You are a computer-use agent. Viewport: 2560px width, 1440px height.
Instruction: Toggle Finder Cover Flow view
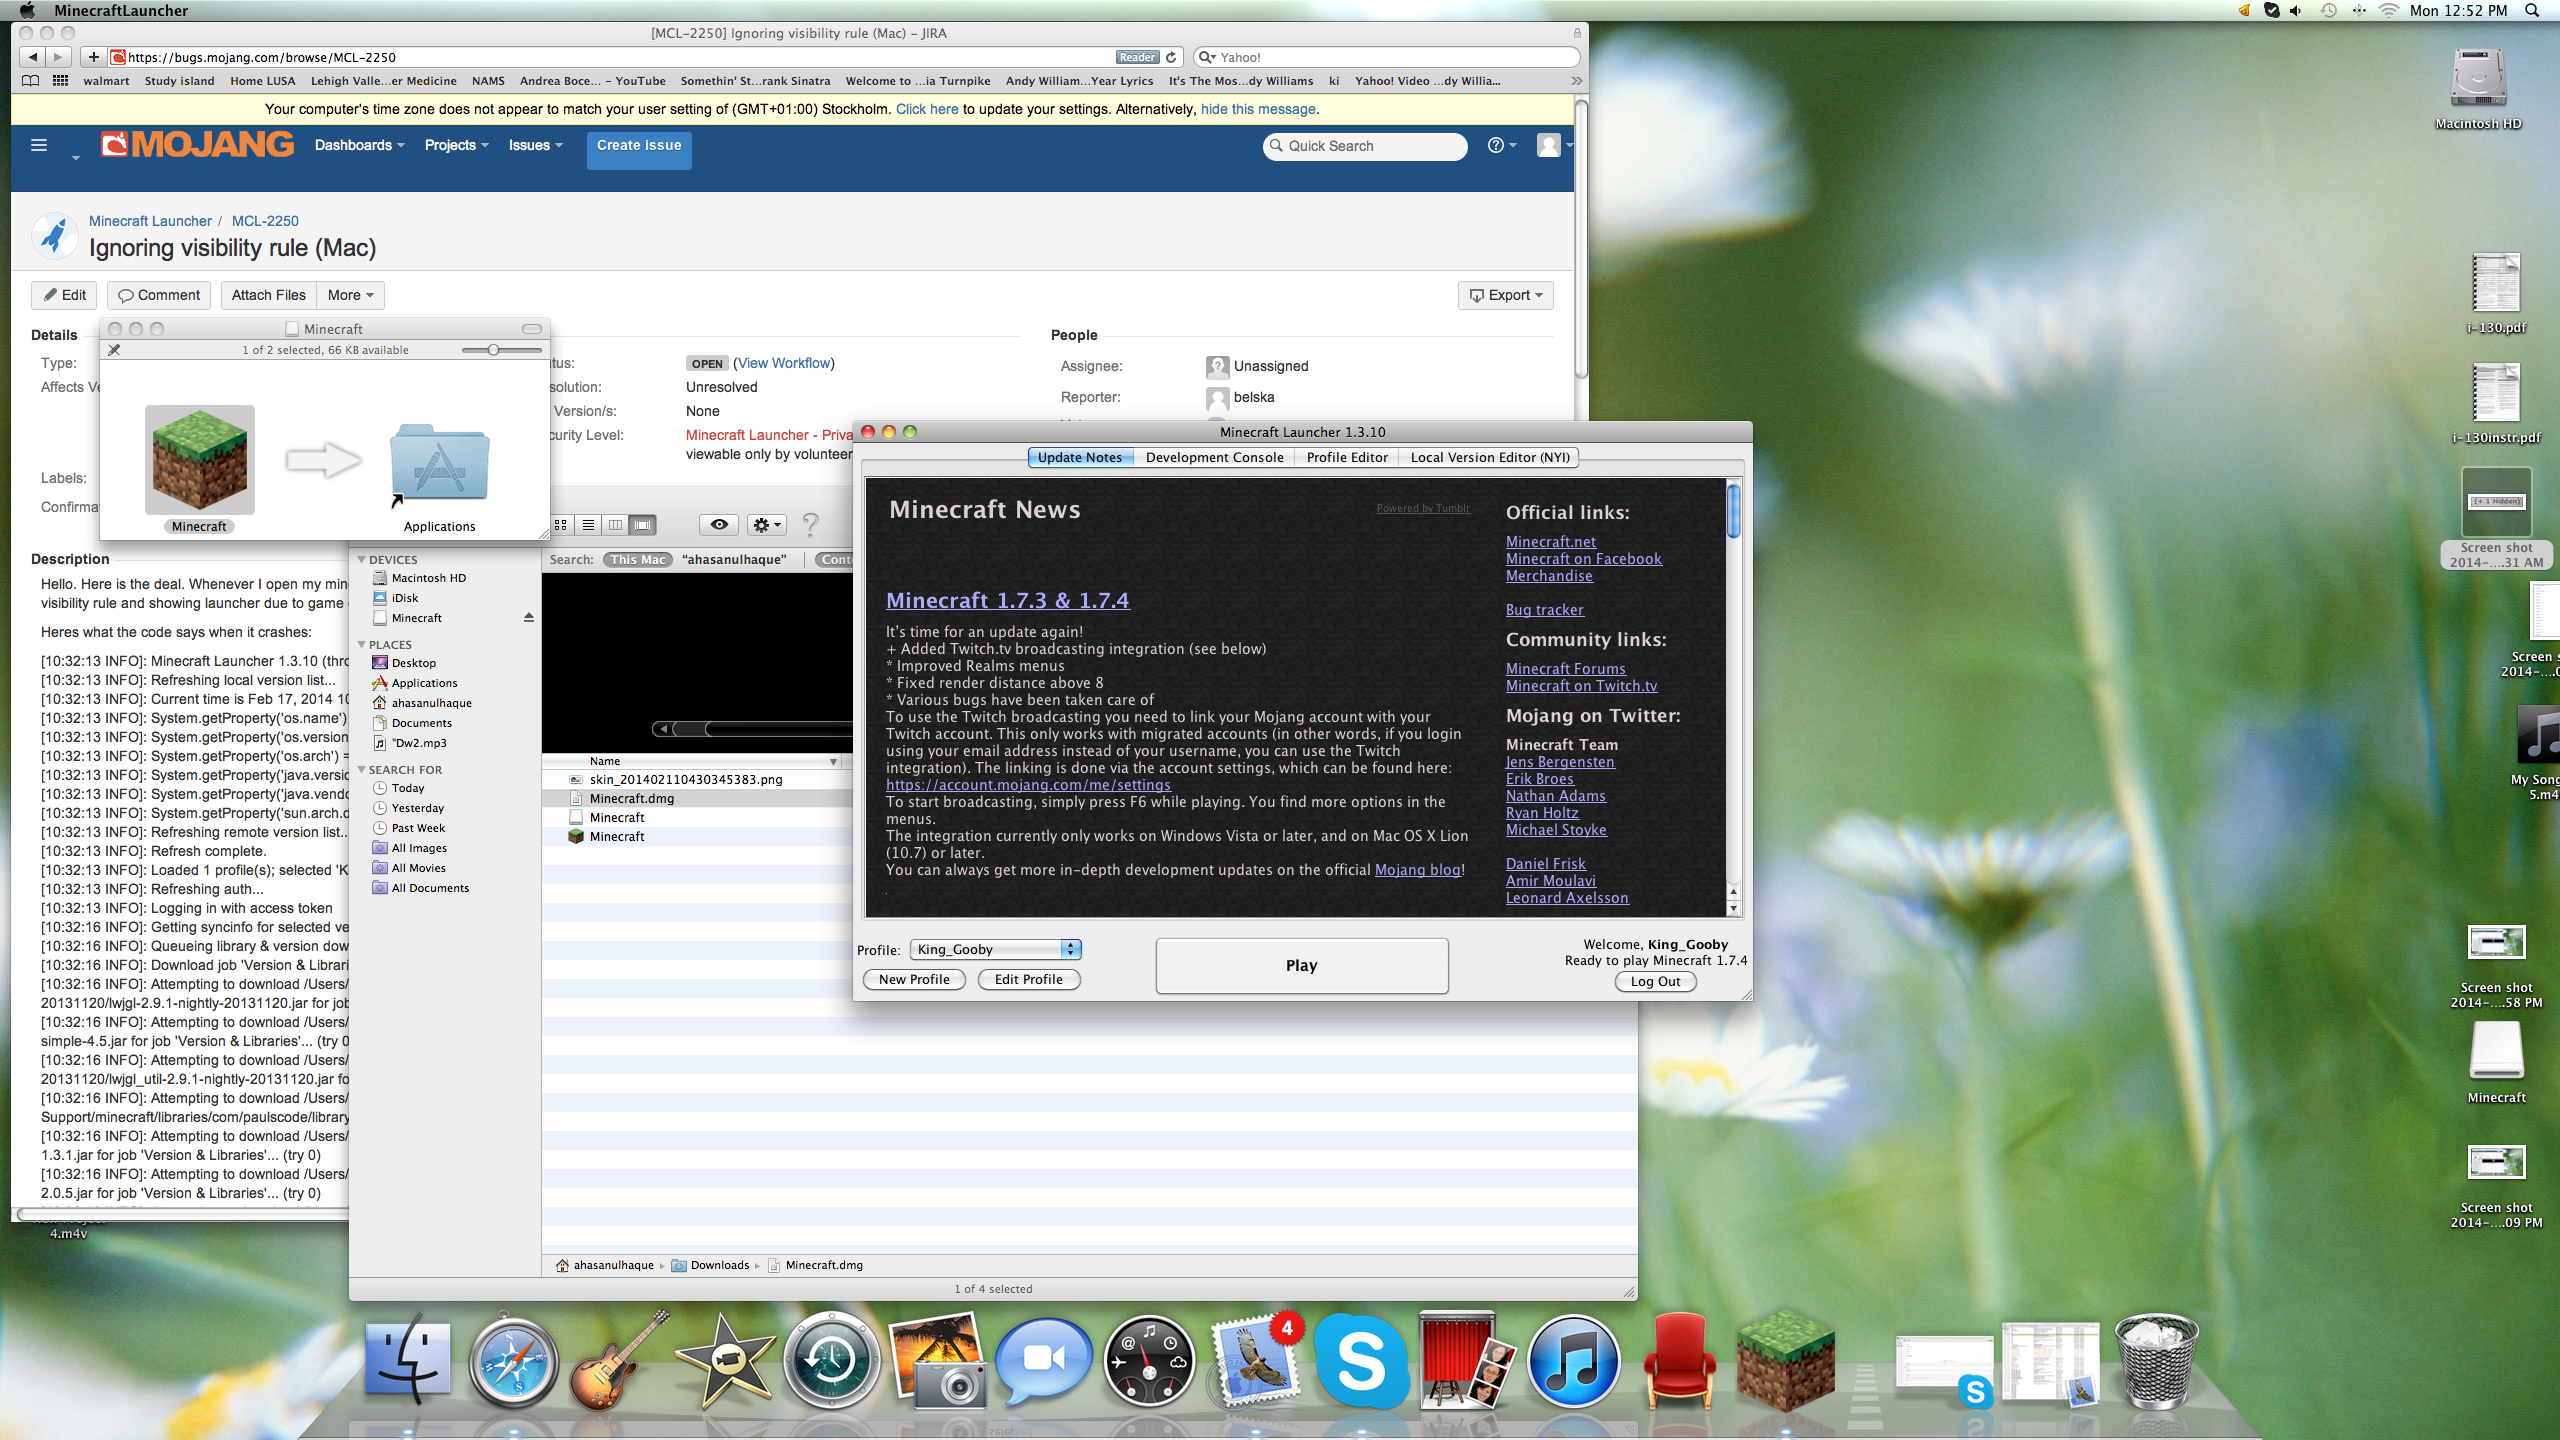[643, 524]
